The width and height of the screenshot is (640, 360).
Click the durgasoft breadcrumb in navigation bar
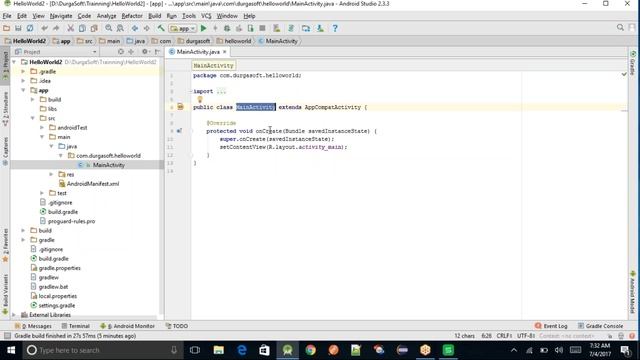pos(194,41)
